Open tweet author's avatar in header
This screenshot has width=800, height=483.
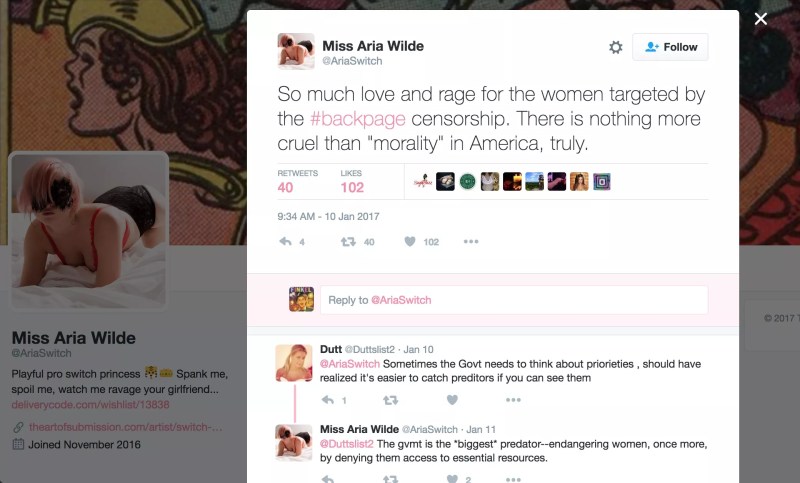click(x=296, y=51)
